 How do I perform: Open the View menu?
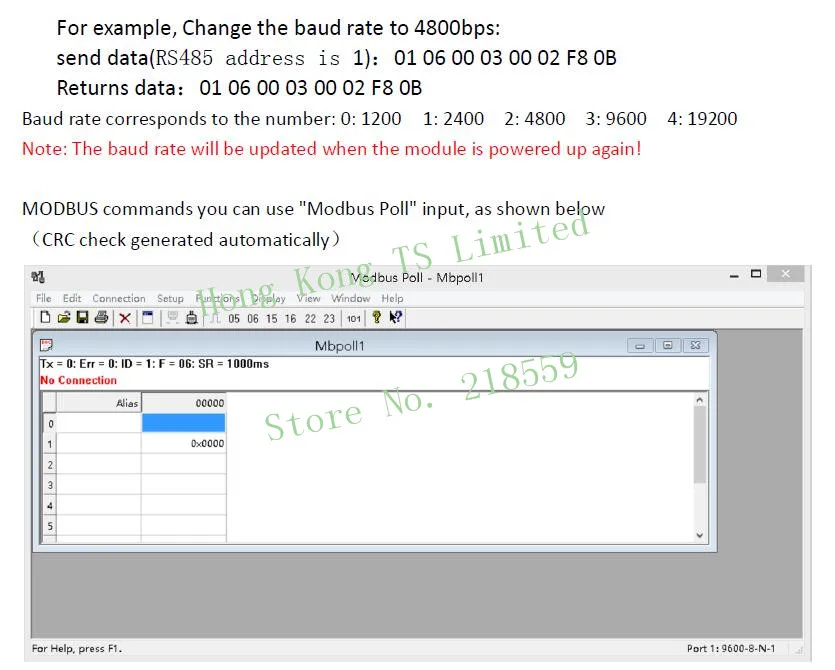click(x=308, y=298)
